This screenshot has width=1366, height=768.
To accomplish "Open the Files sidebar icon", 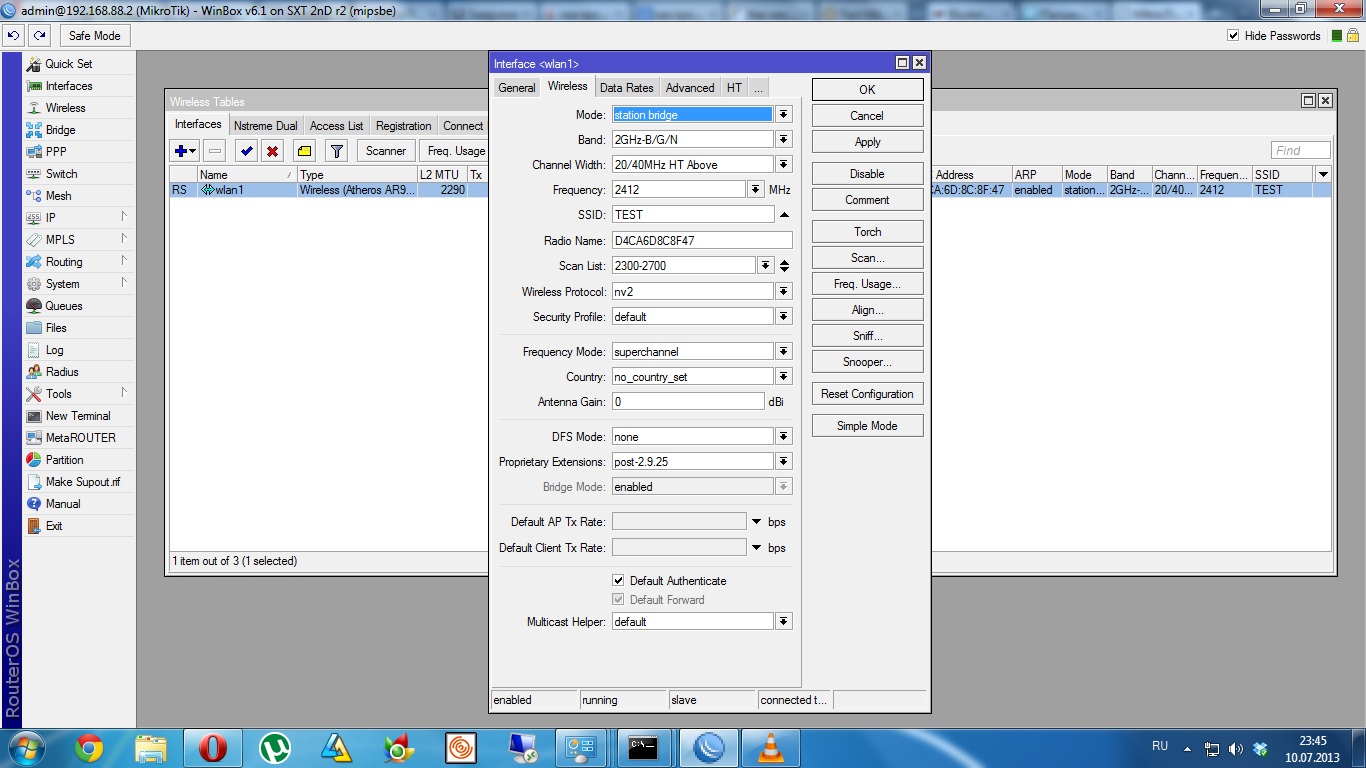I will (x=35, y=328).
